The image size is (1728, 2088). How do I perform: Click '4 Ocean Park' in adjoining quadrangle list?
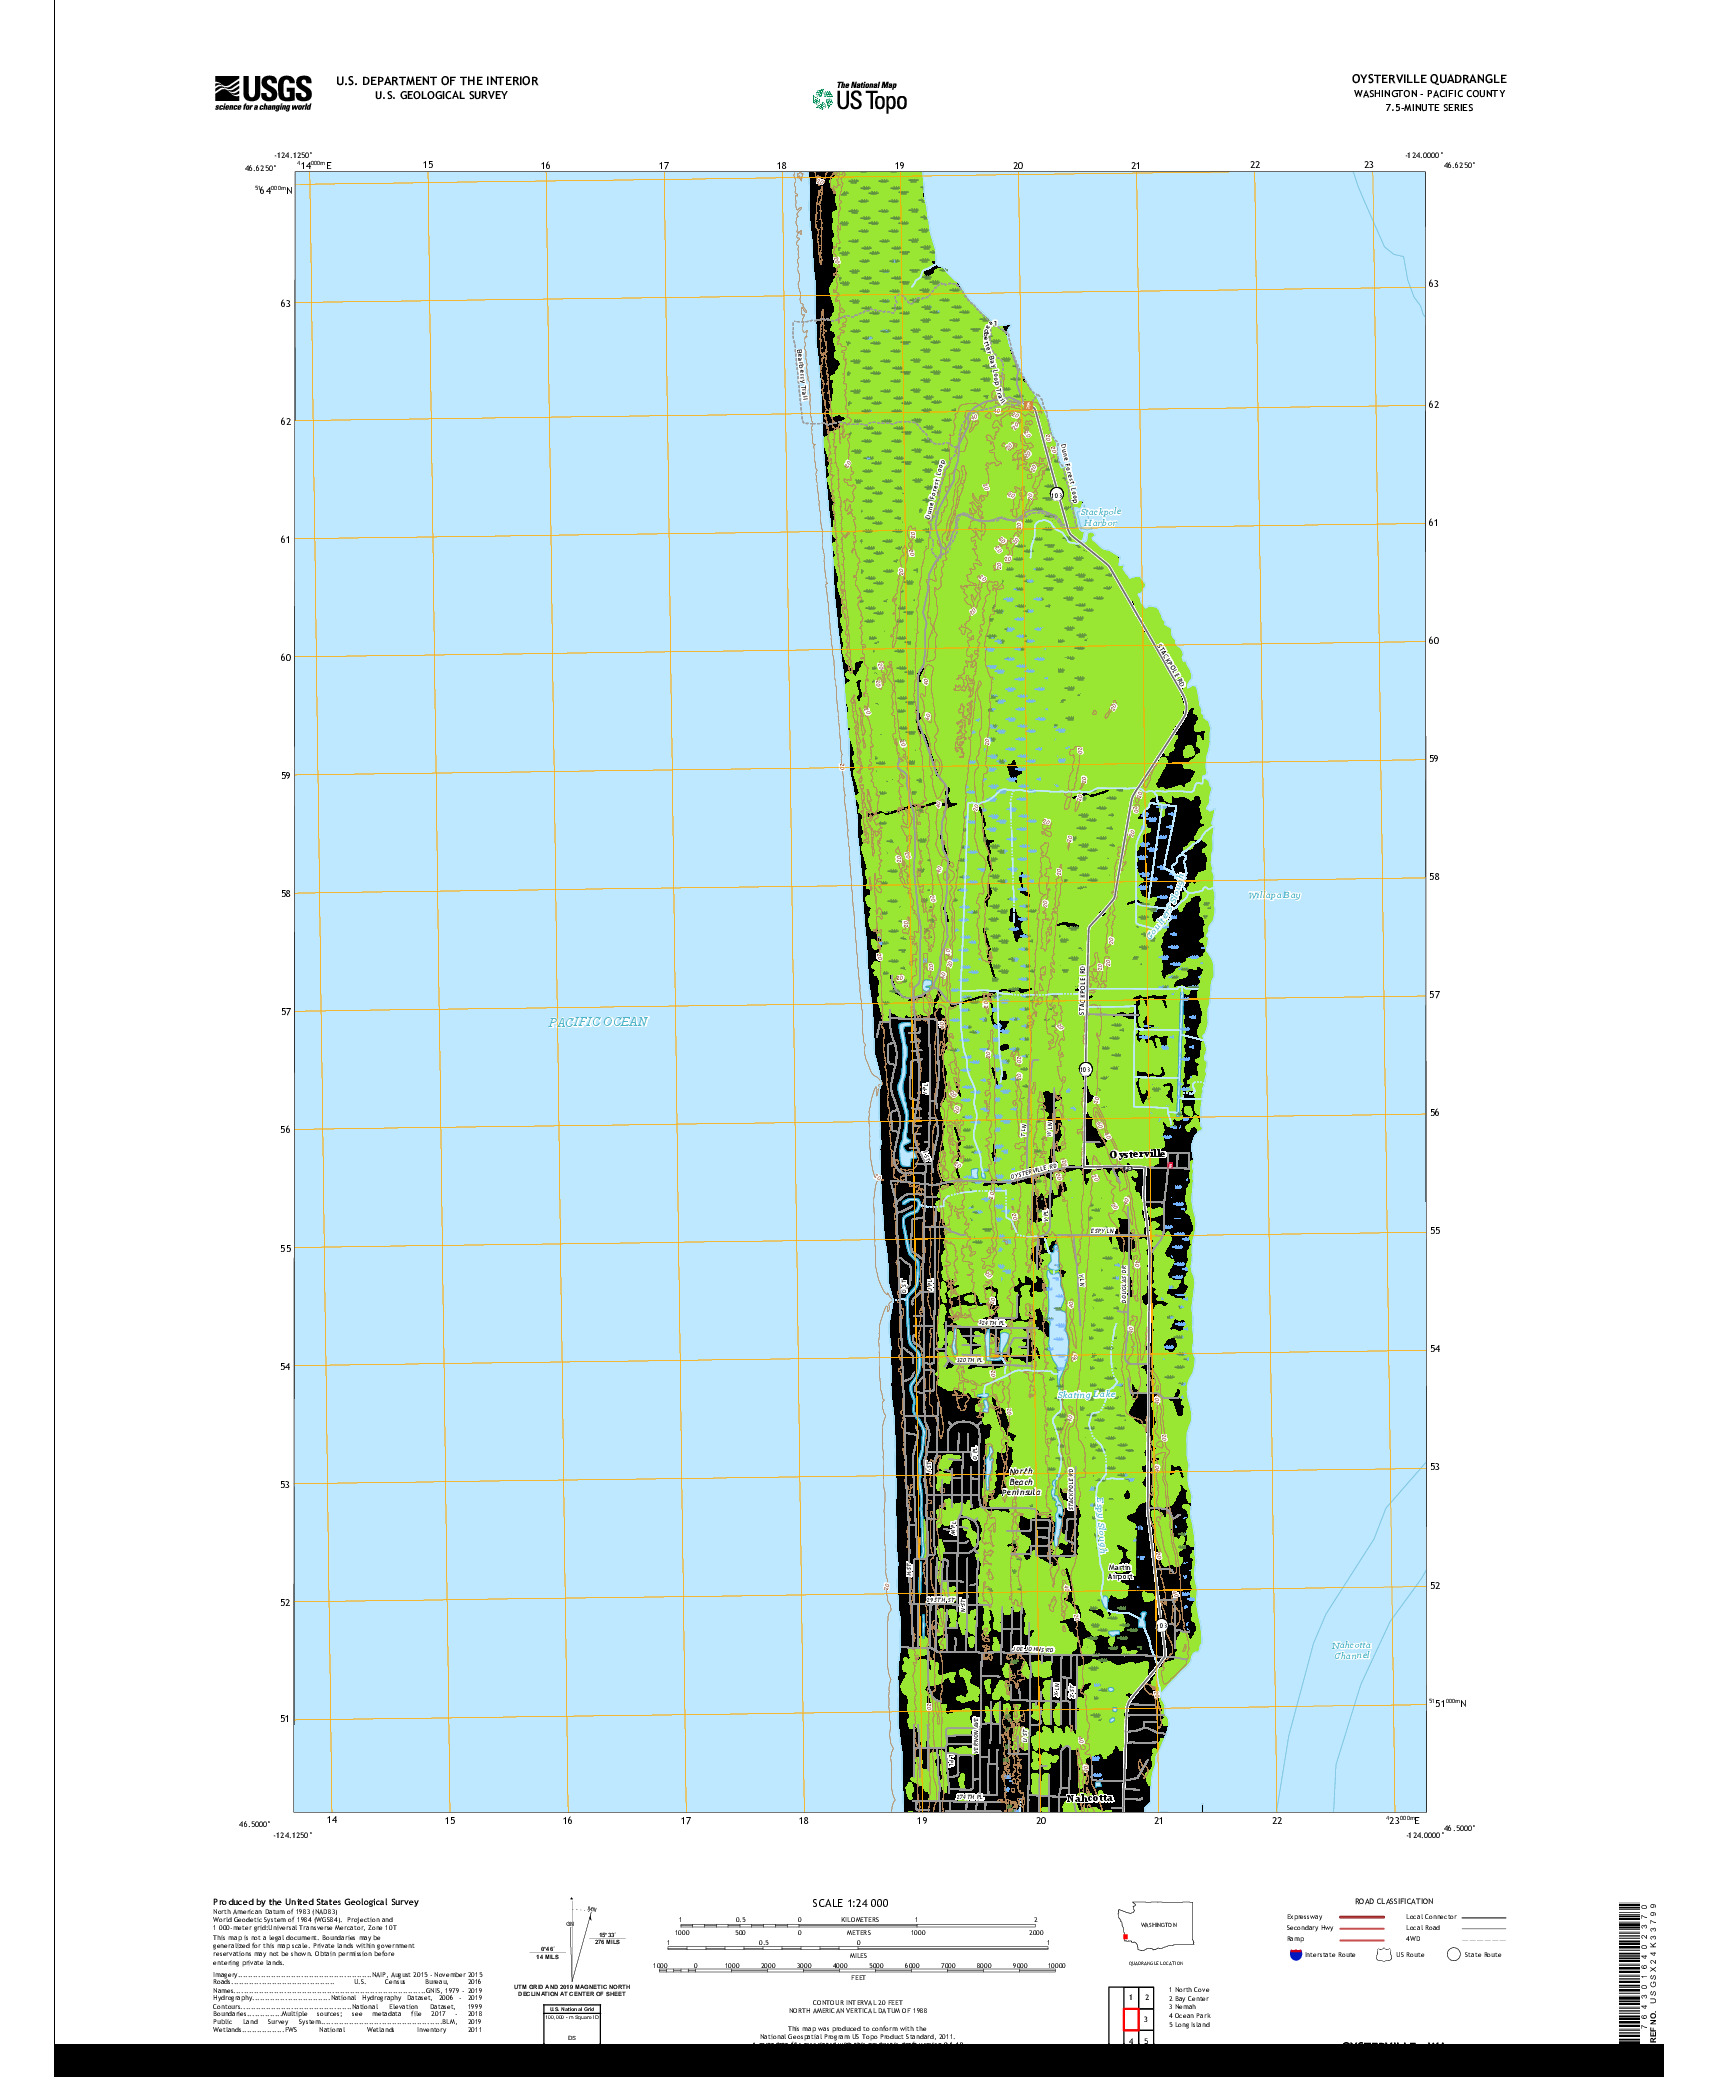(x=1190, y=2016)
